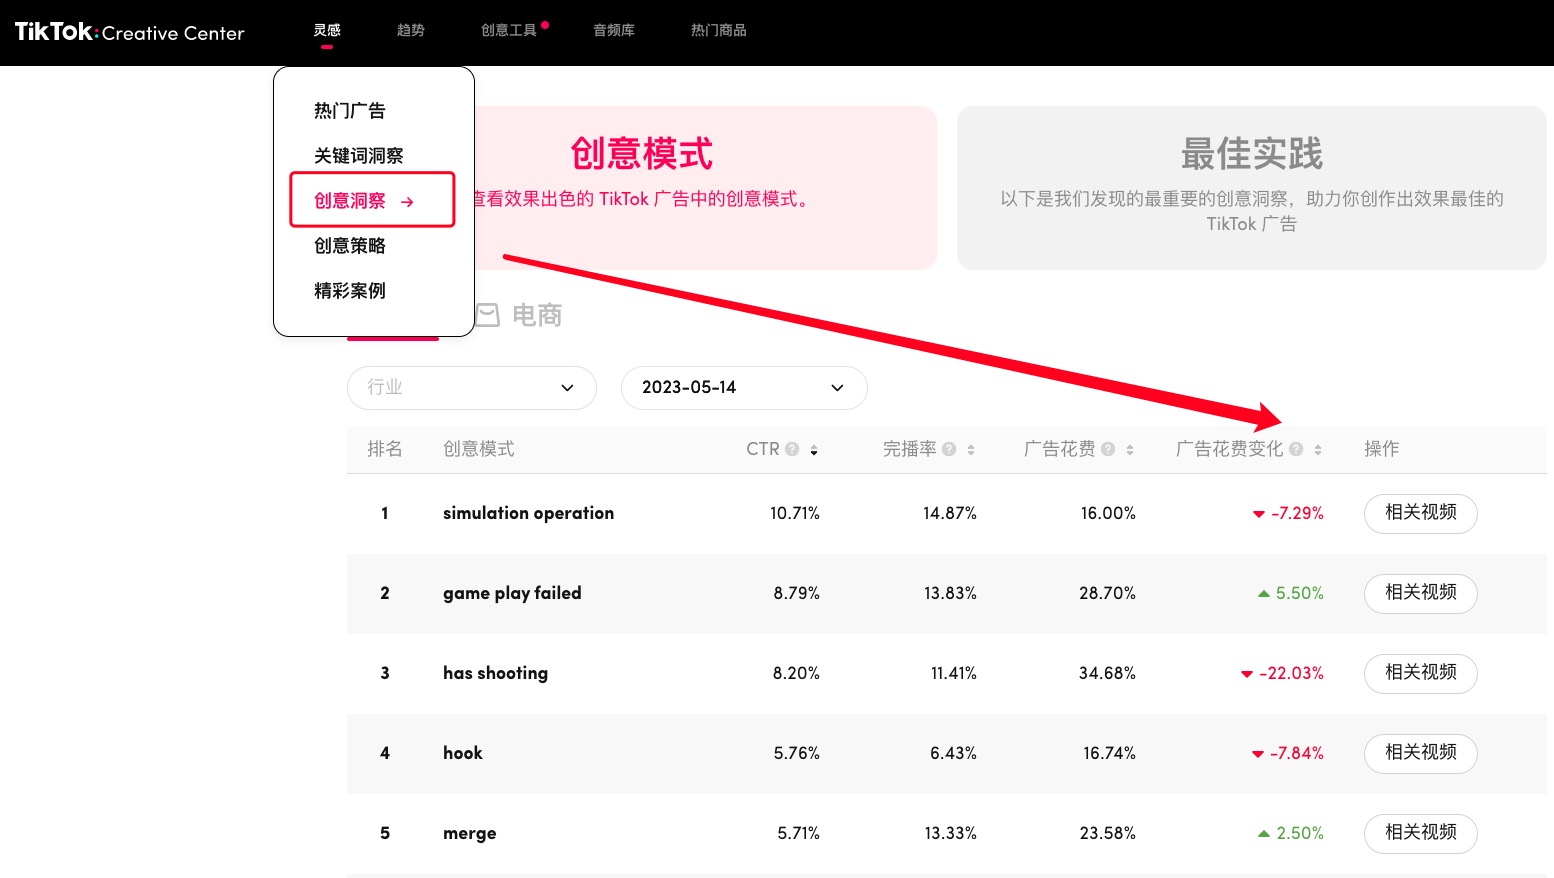Viewport: 1554px width, 878px height.
Task: Click the 操作 column header
Action: point(1381,449)
